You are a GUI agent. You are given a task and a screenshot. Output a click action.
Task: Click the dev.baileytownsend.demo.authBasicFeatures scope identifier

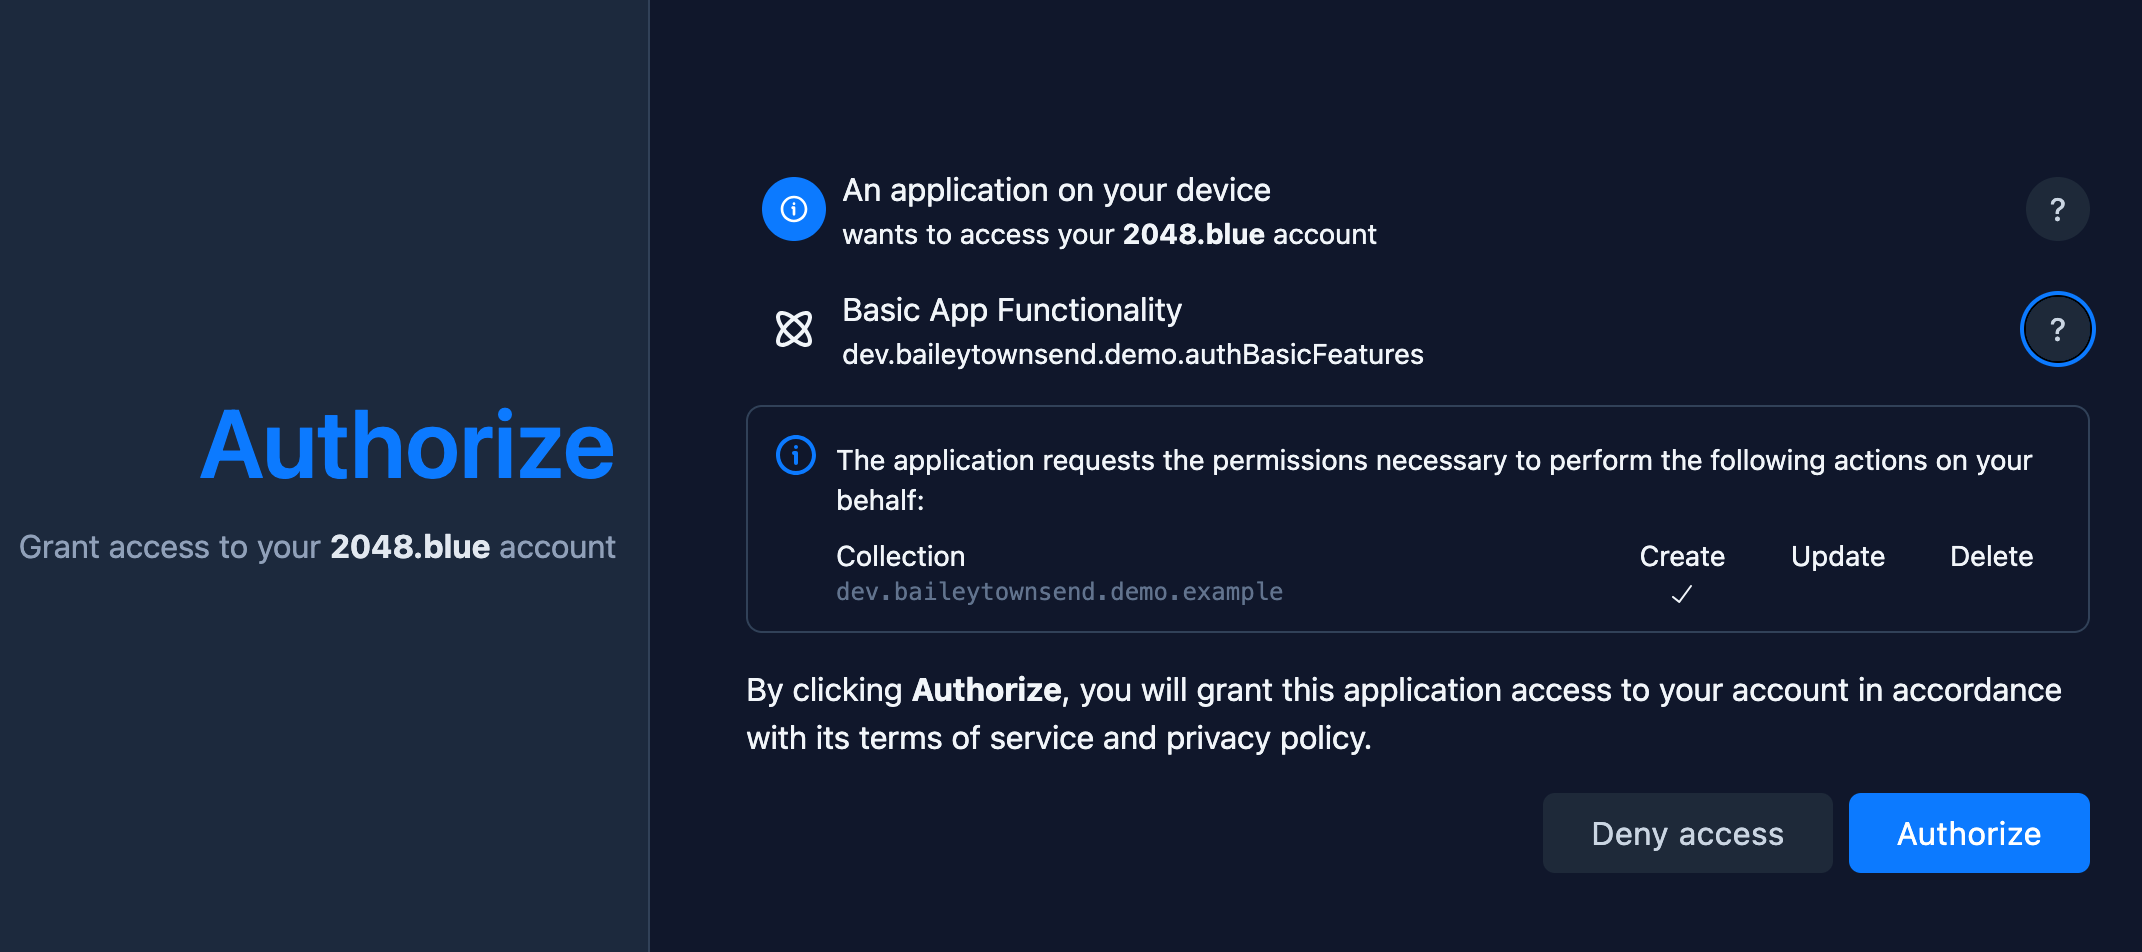1132,354
